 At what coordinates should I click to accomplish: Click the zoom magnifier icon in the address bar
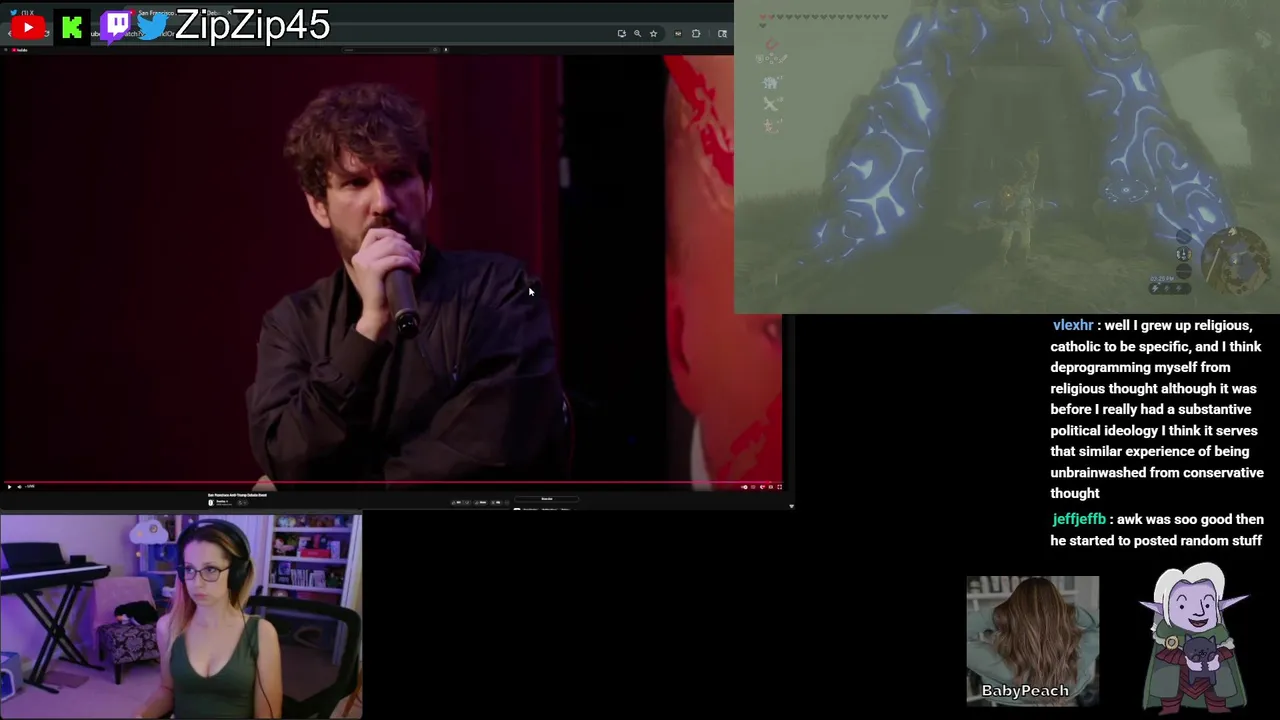[637, 33]
